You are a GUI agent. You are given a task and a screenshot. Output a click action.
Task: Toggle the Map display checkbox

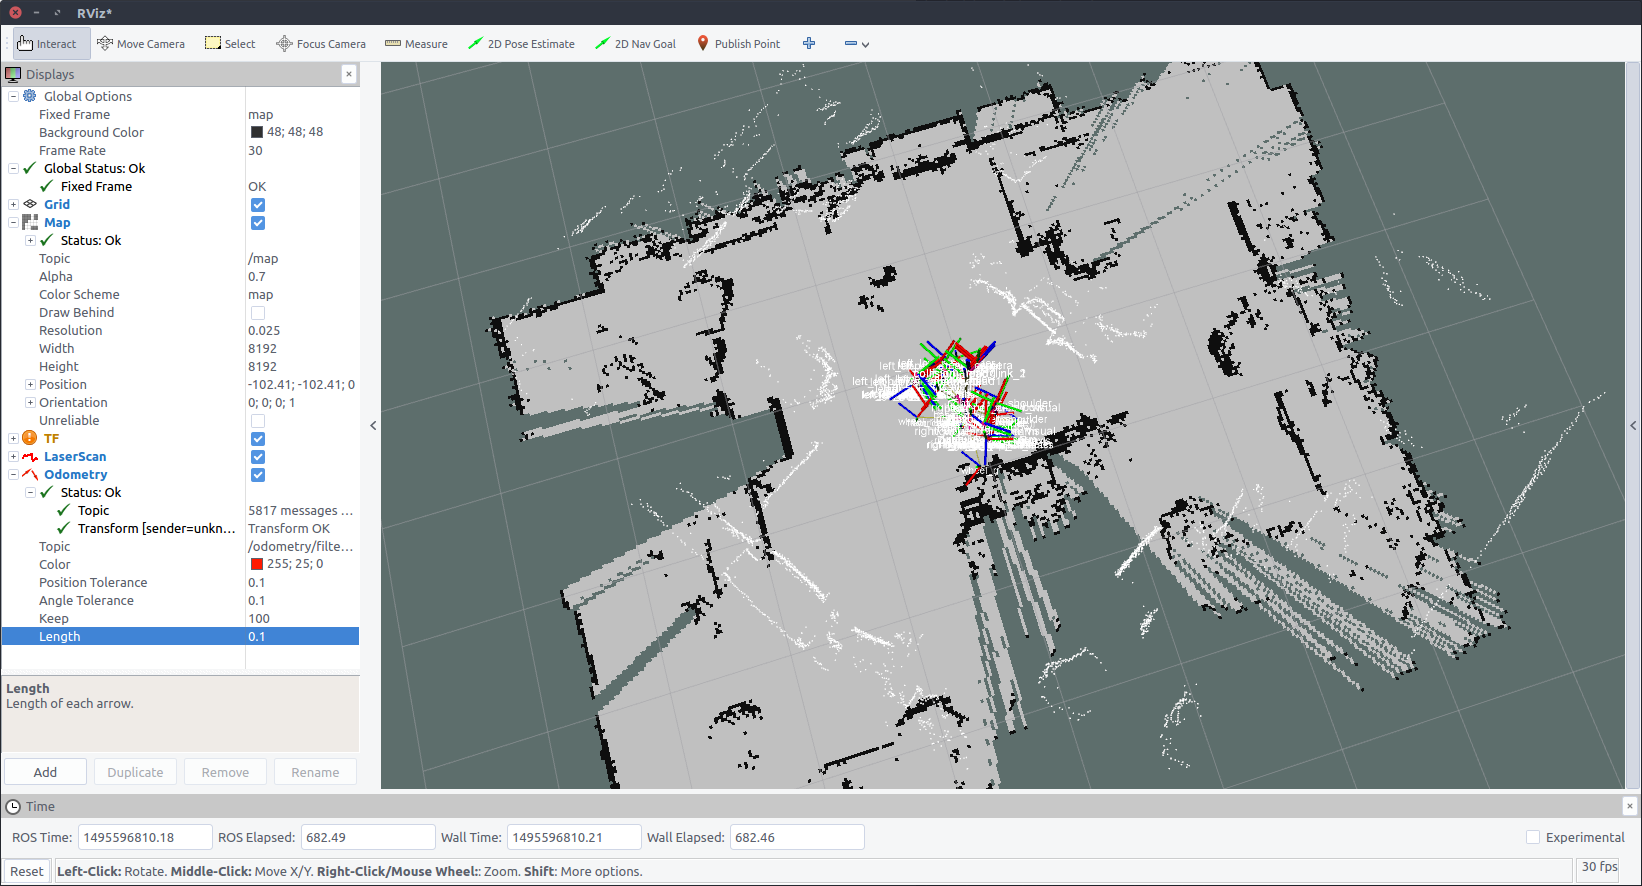click(x=258, y=222)
